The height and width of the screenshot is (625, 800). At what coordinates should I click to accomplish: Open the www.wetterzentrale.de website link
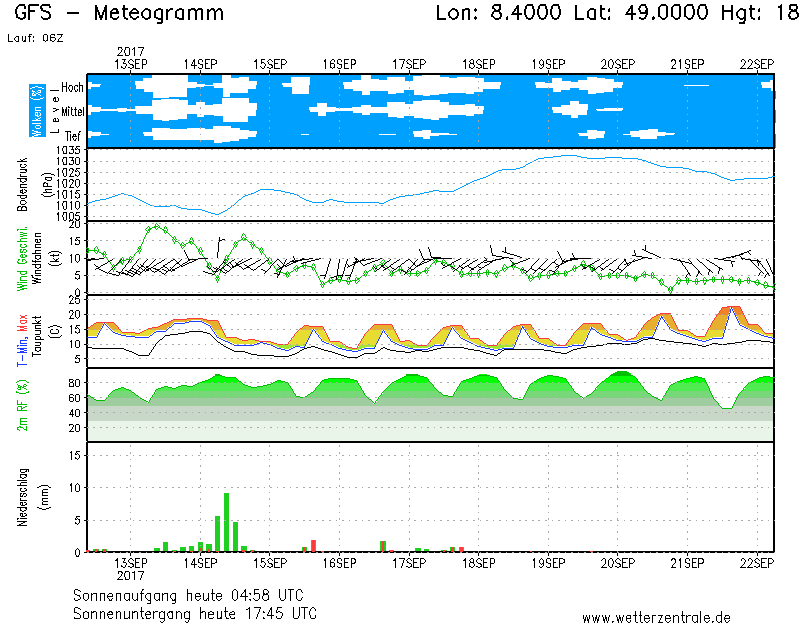(656, 618)
